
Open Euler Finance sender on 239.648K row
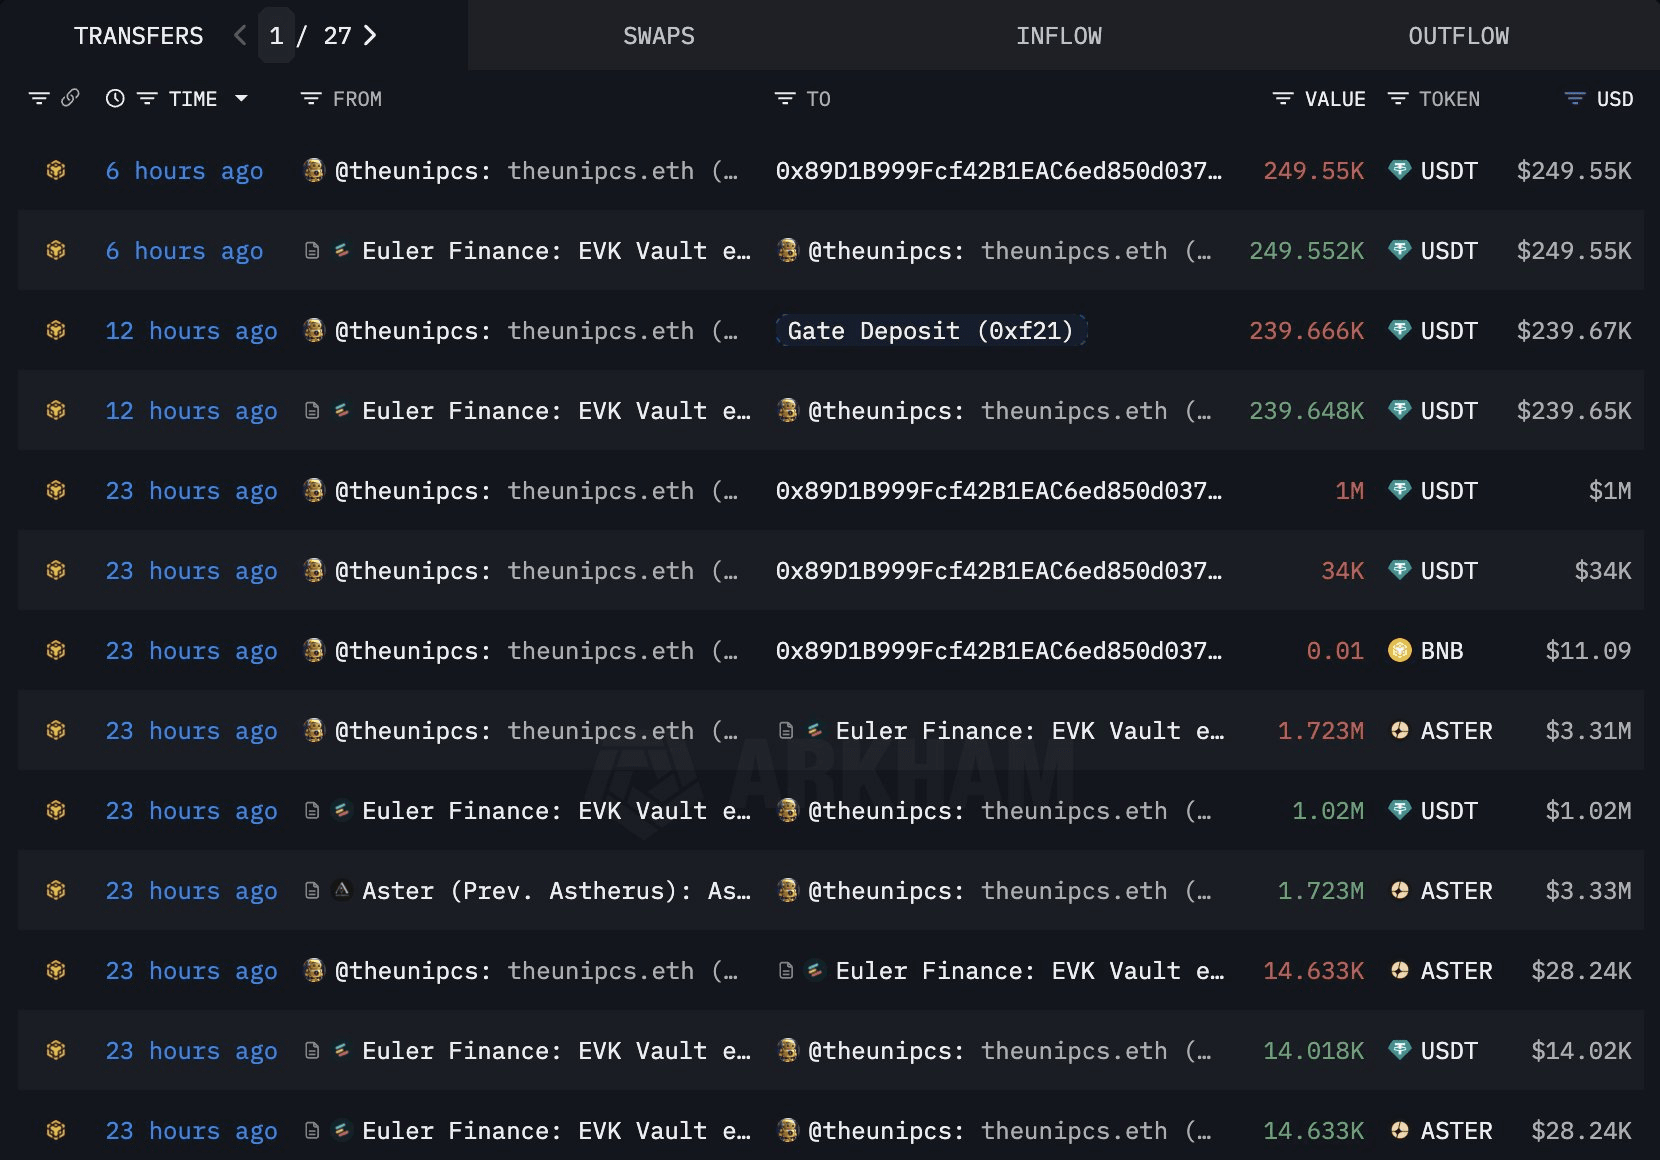click(x=556, y=411)
